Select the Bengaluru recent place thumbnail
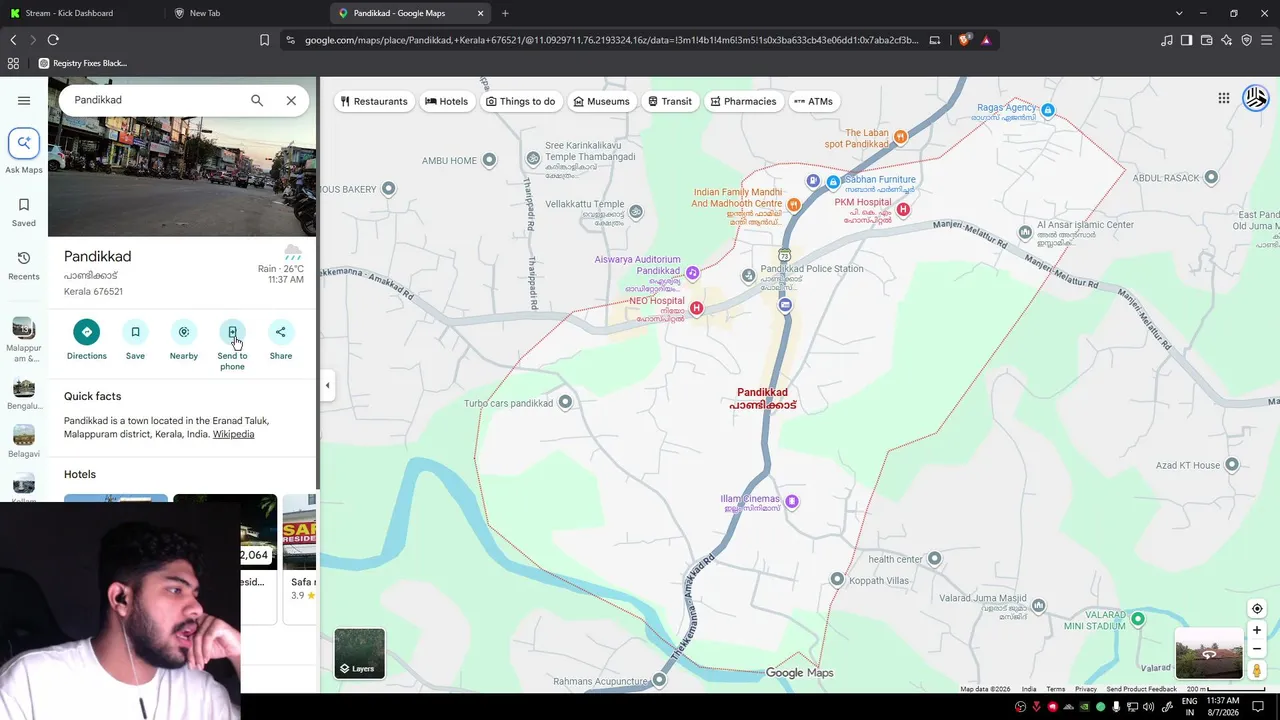The height and width of the screenshot is (720, 1280). (x=24, y=387)
